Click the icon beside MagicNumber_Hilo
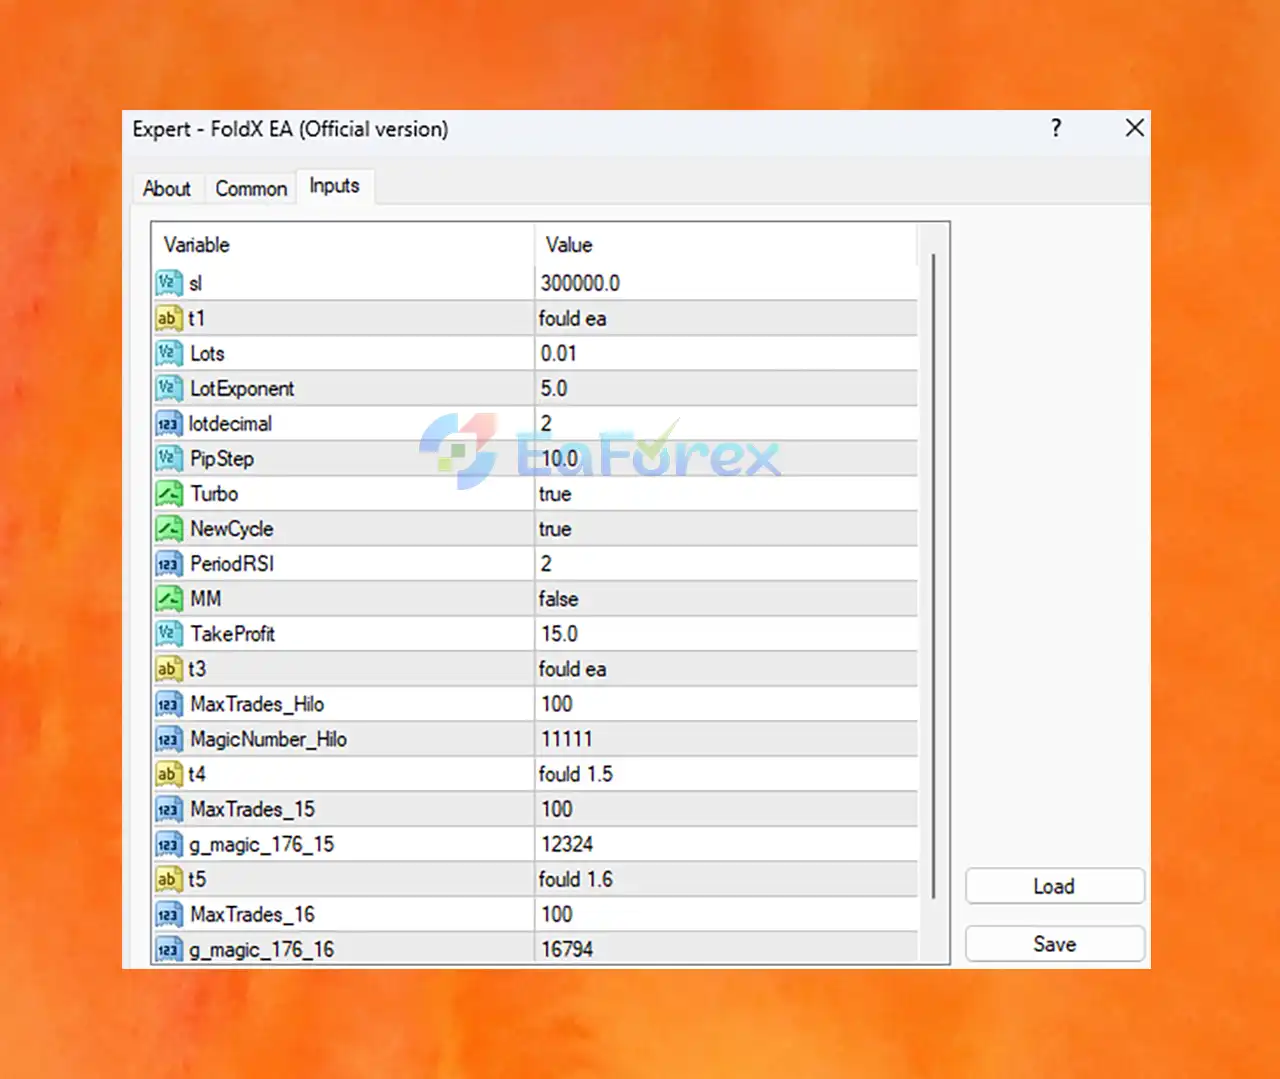Viewport: 1280px width, 1079px height. (169, 739)
